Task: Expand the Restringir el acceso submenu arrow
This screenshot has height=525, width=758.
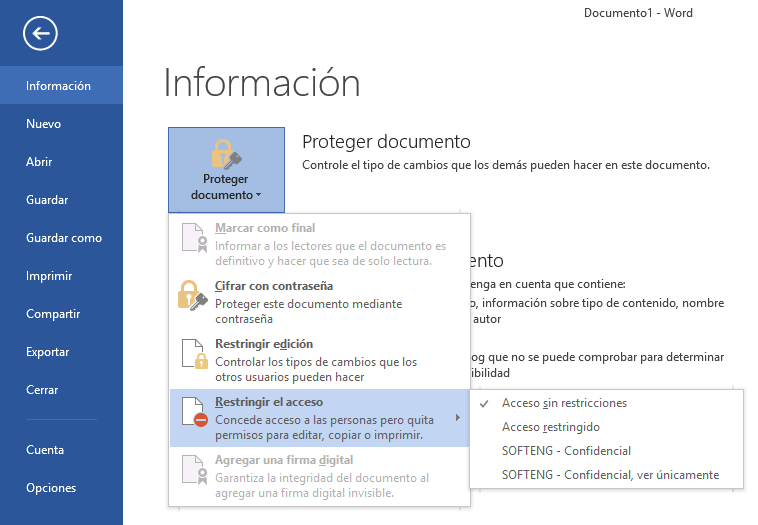Action: pos(459,417)
